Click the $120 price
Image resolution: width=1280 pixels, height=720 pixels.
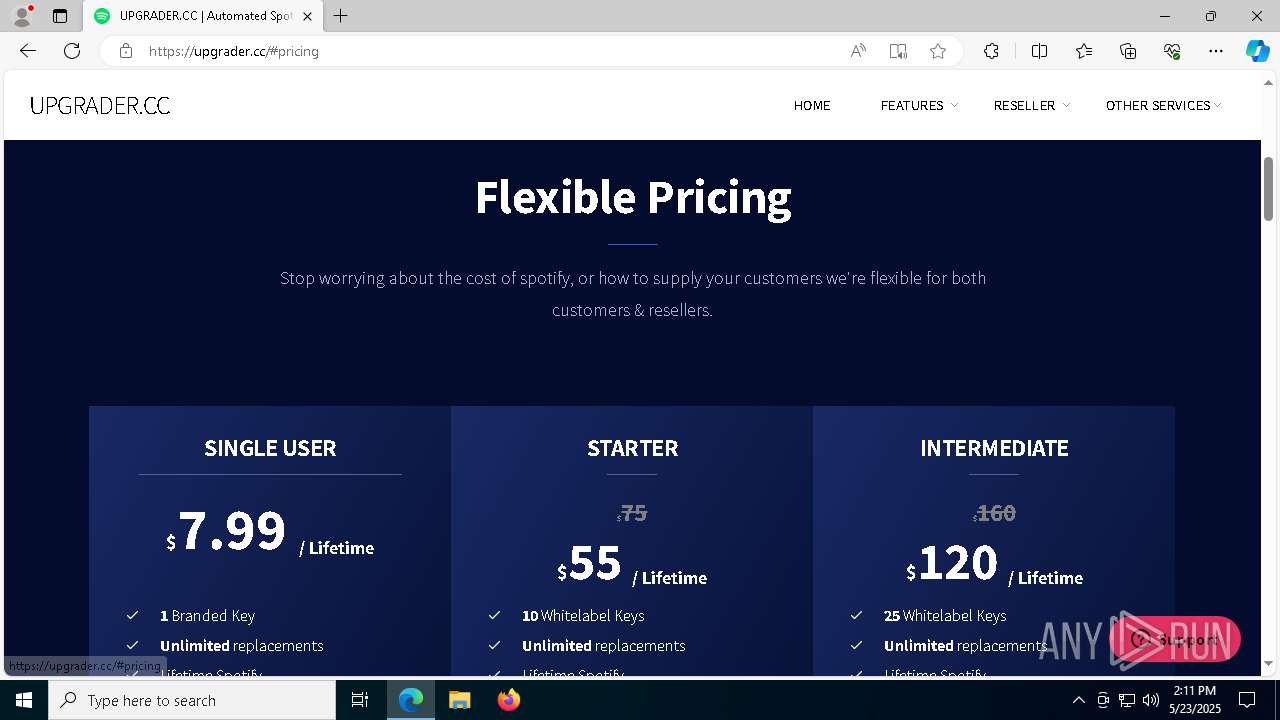952,563
